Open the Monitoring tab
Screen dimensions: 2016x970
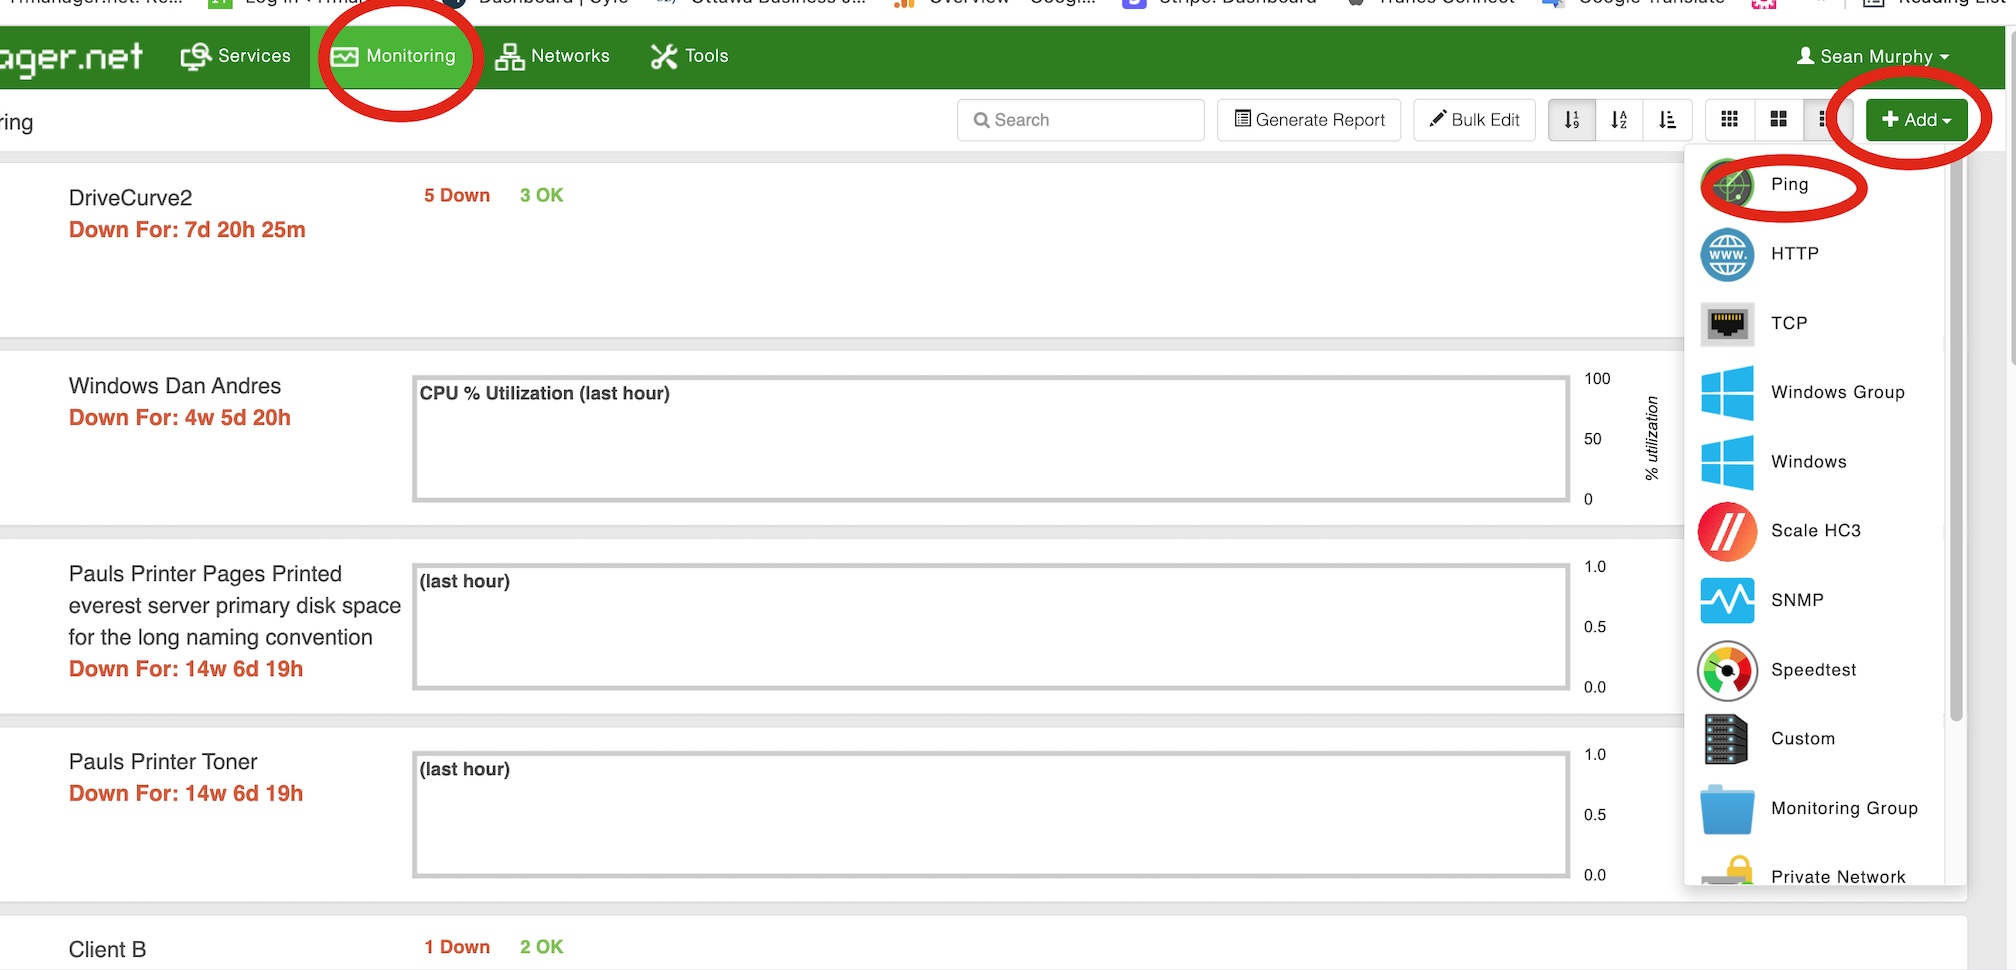tap(396, 56)
